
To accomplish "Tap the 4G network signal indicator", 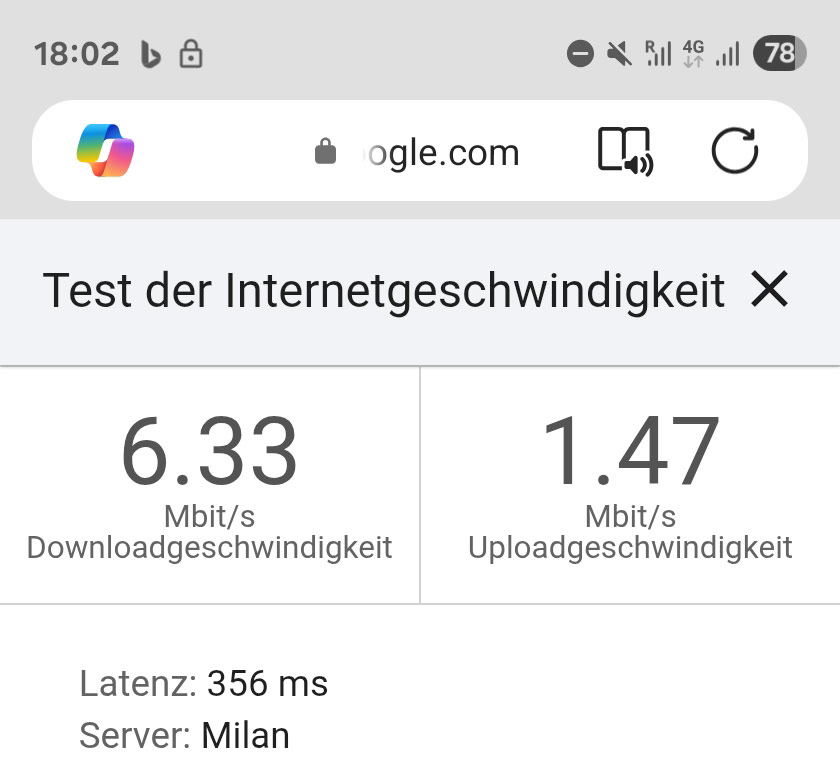I will click(694, 53).
